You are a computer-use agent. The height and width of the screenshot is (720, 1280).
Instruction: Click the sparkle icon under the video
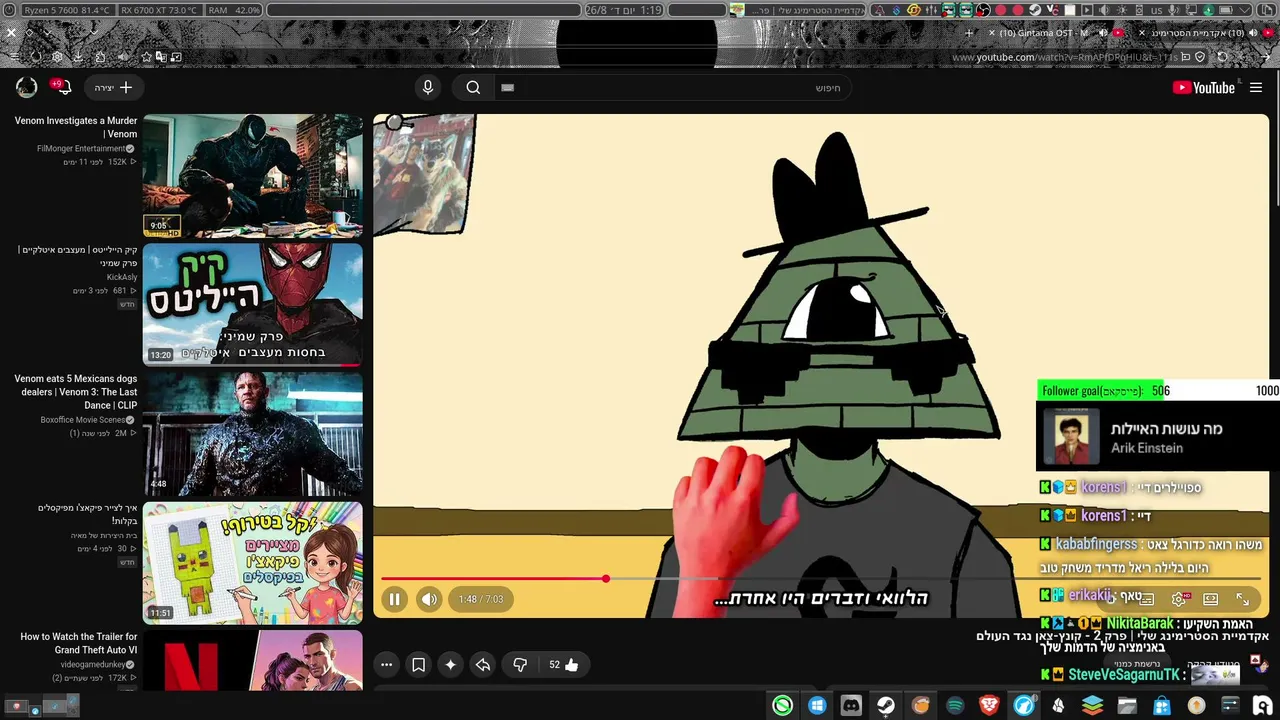451,664
